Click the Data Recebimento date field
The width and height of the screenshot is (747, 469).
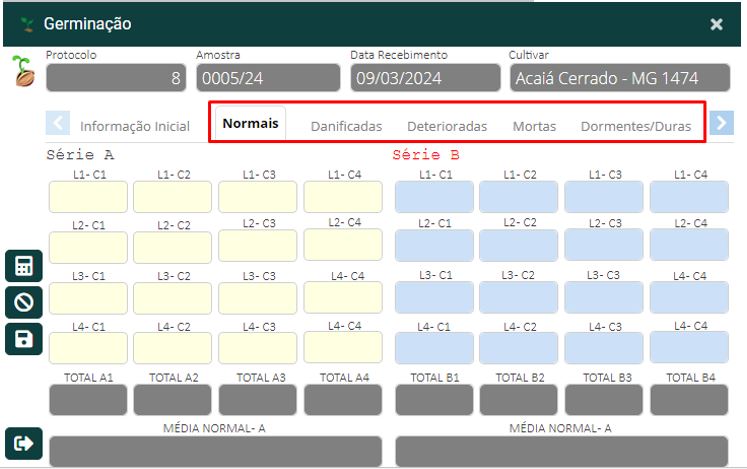point(425,78)
